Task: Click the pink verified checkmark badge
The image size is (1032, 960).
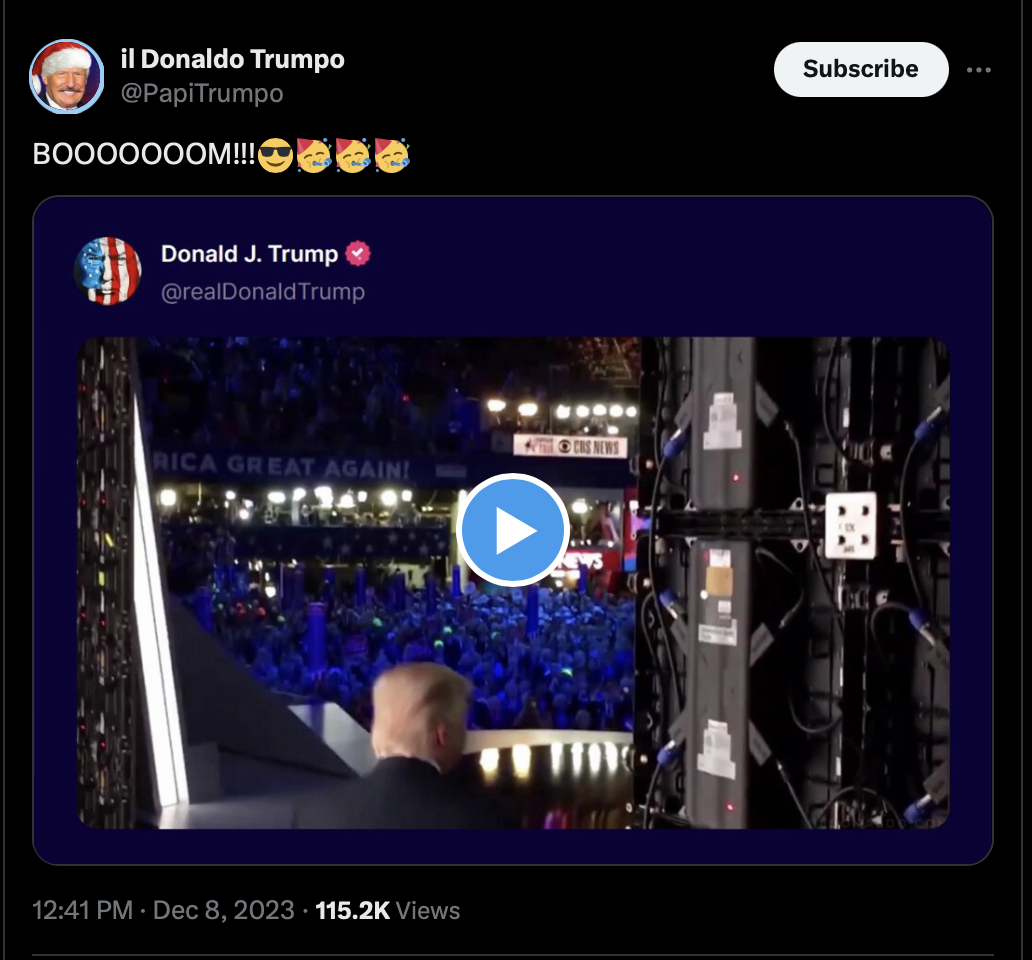Action: pyautogui.click(x=358, y=253)
